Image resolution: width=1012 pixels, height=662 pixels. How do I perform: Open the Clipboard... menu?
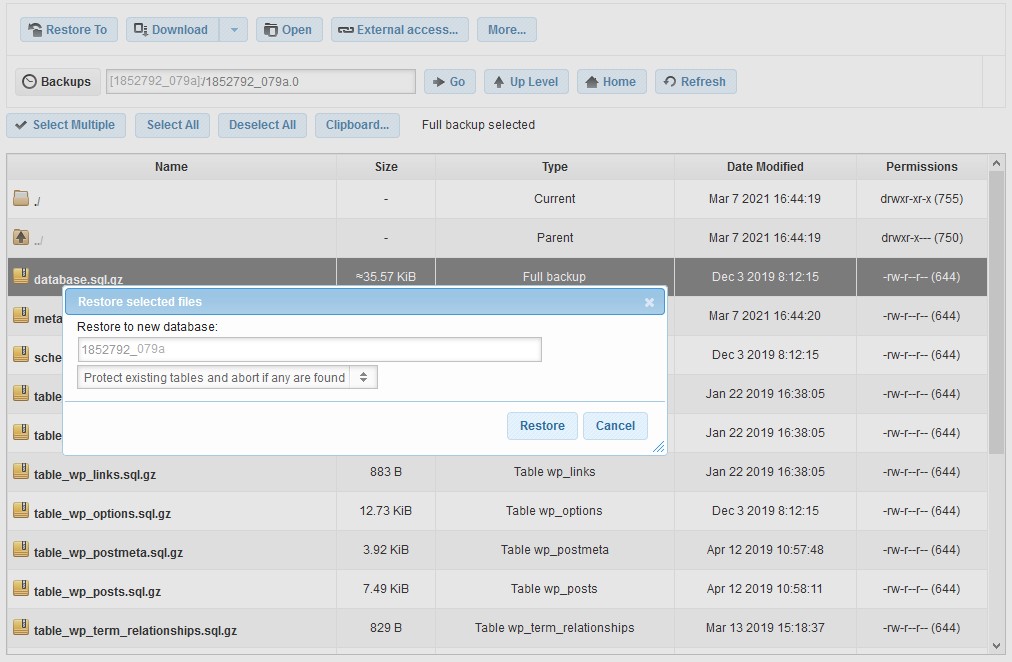pyautogui.click(x=357, y=125)
